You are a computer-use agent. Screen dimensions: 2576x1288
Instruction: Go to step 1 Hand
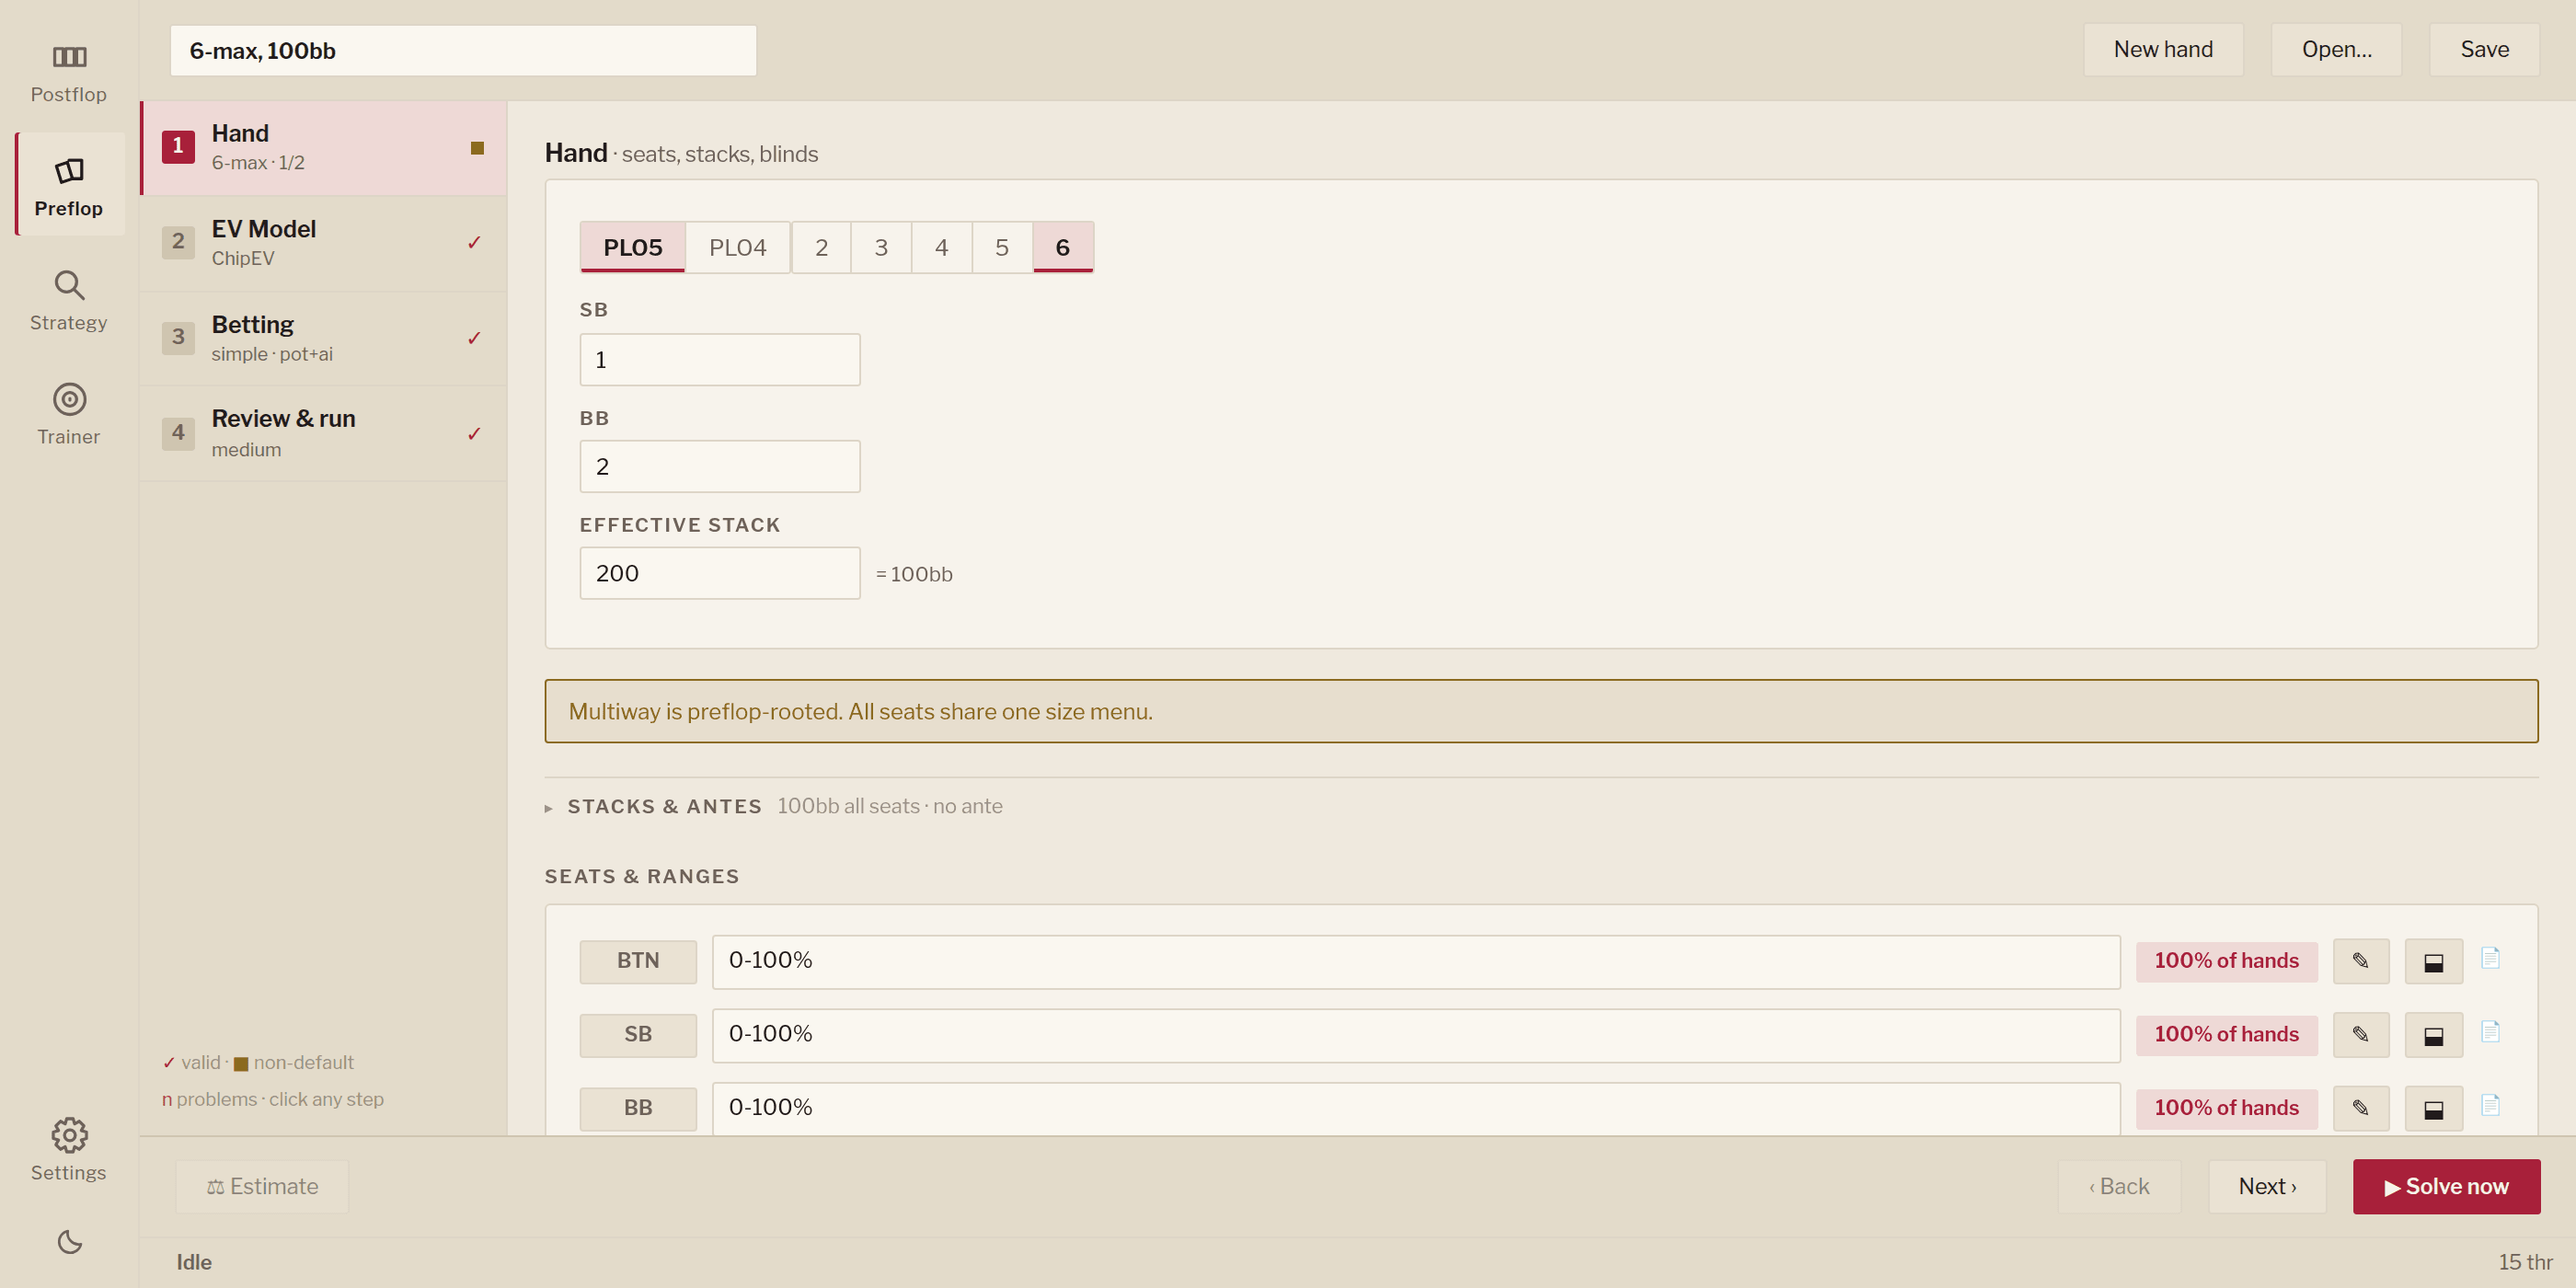[x=324, y=148]
